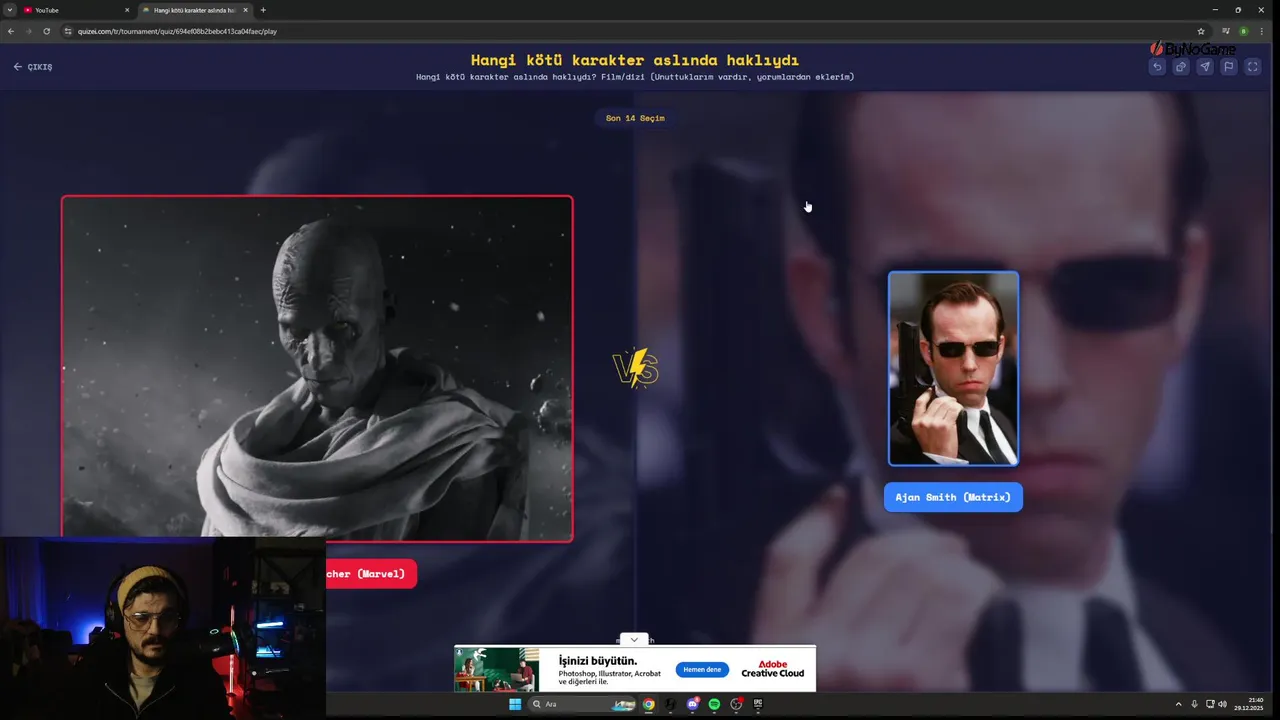Show hidden system tray icons
1280x720 pixels.
1178,704
